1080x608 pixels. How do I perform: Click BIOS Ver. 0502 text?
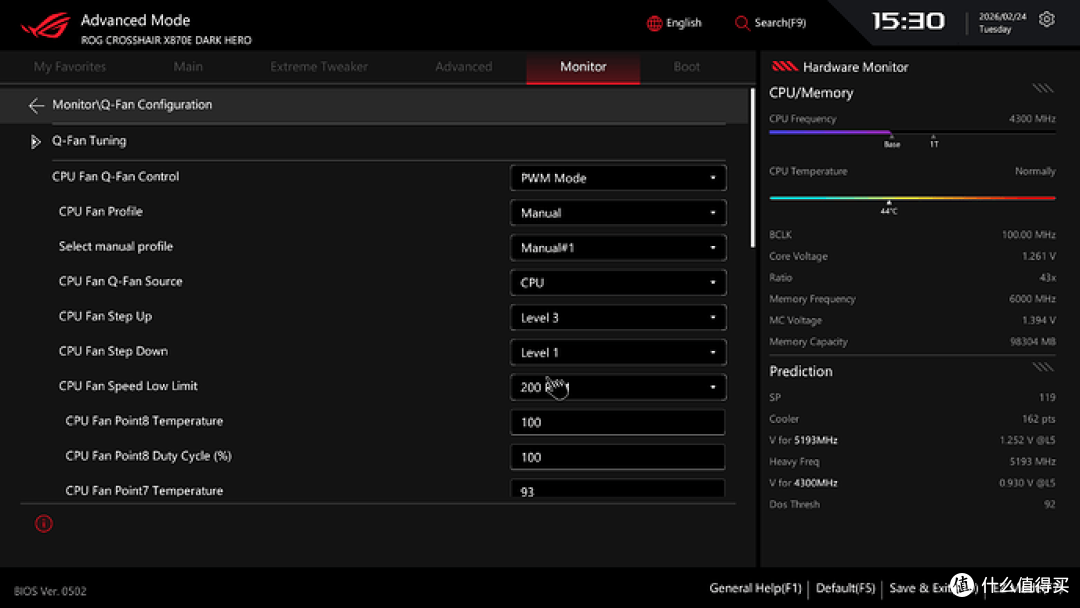[x=50, y=591]
